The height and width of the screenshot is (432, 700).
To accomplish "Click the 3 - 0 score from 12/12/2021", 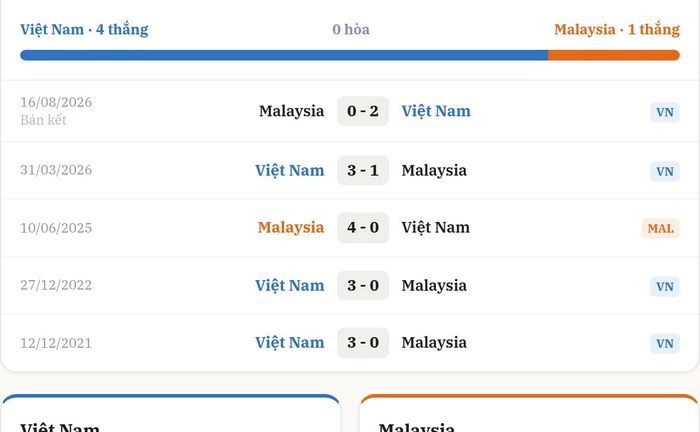I will click(x=363, y=342).
